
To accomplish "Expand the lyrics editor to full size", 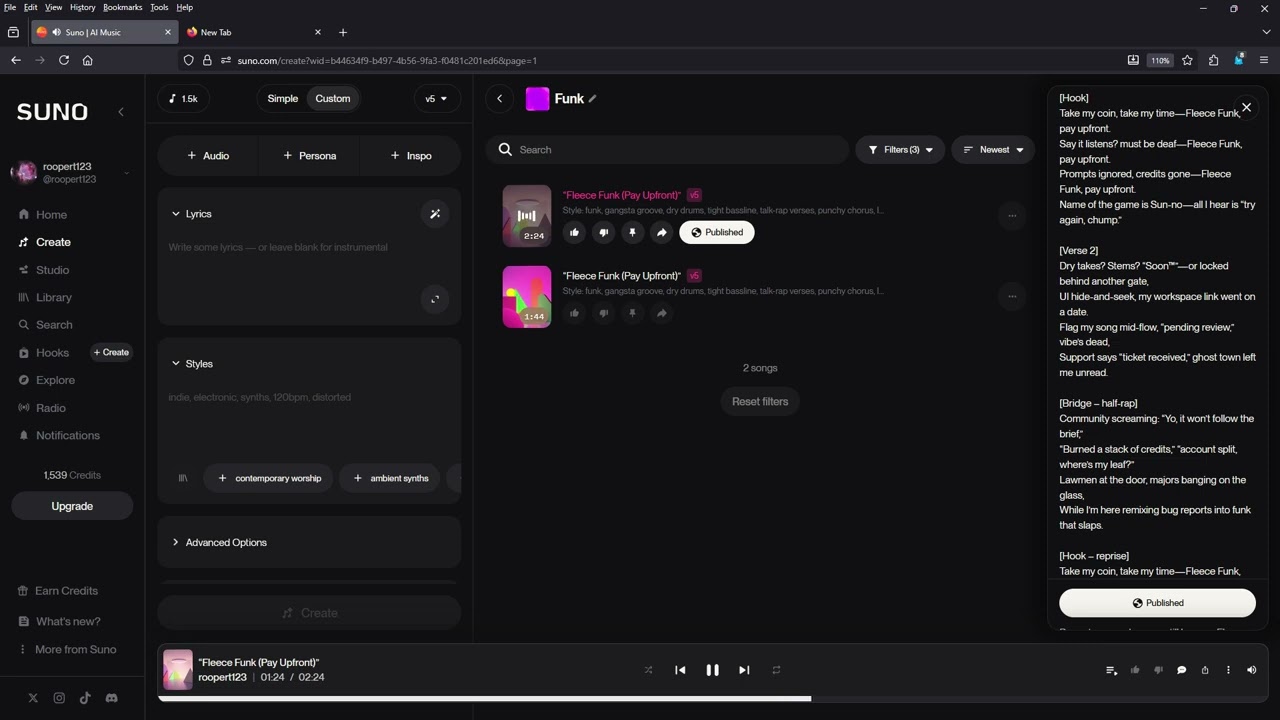I will [435, 299].
